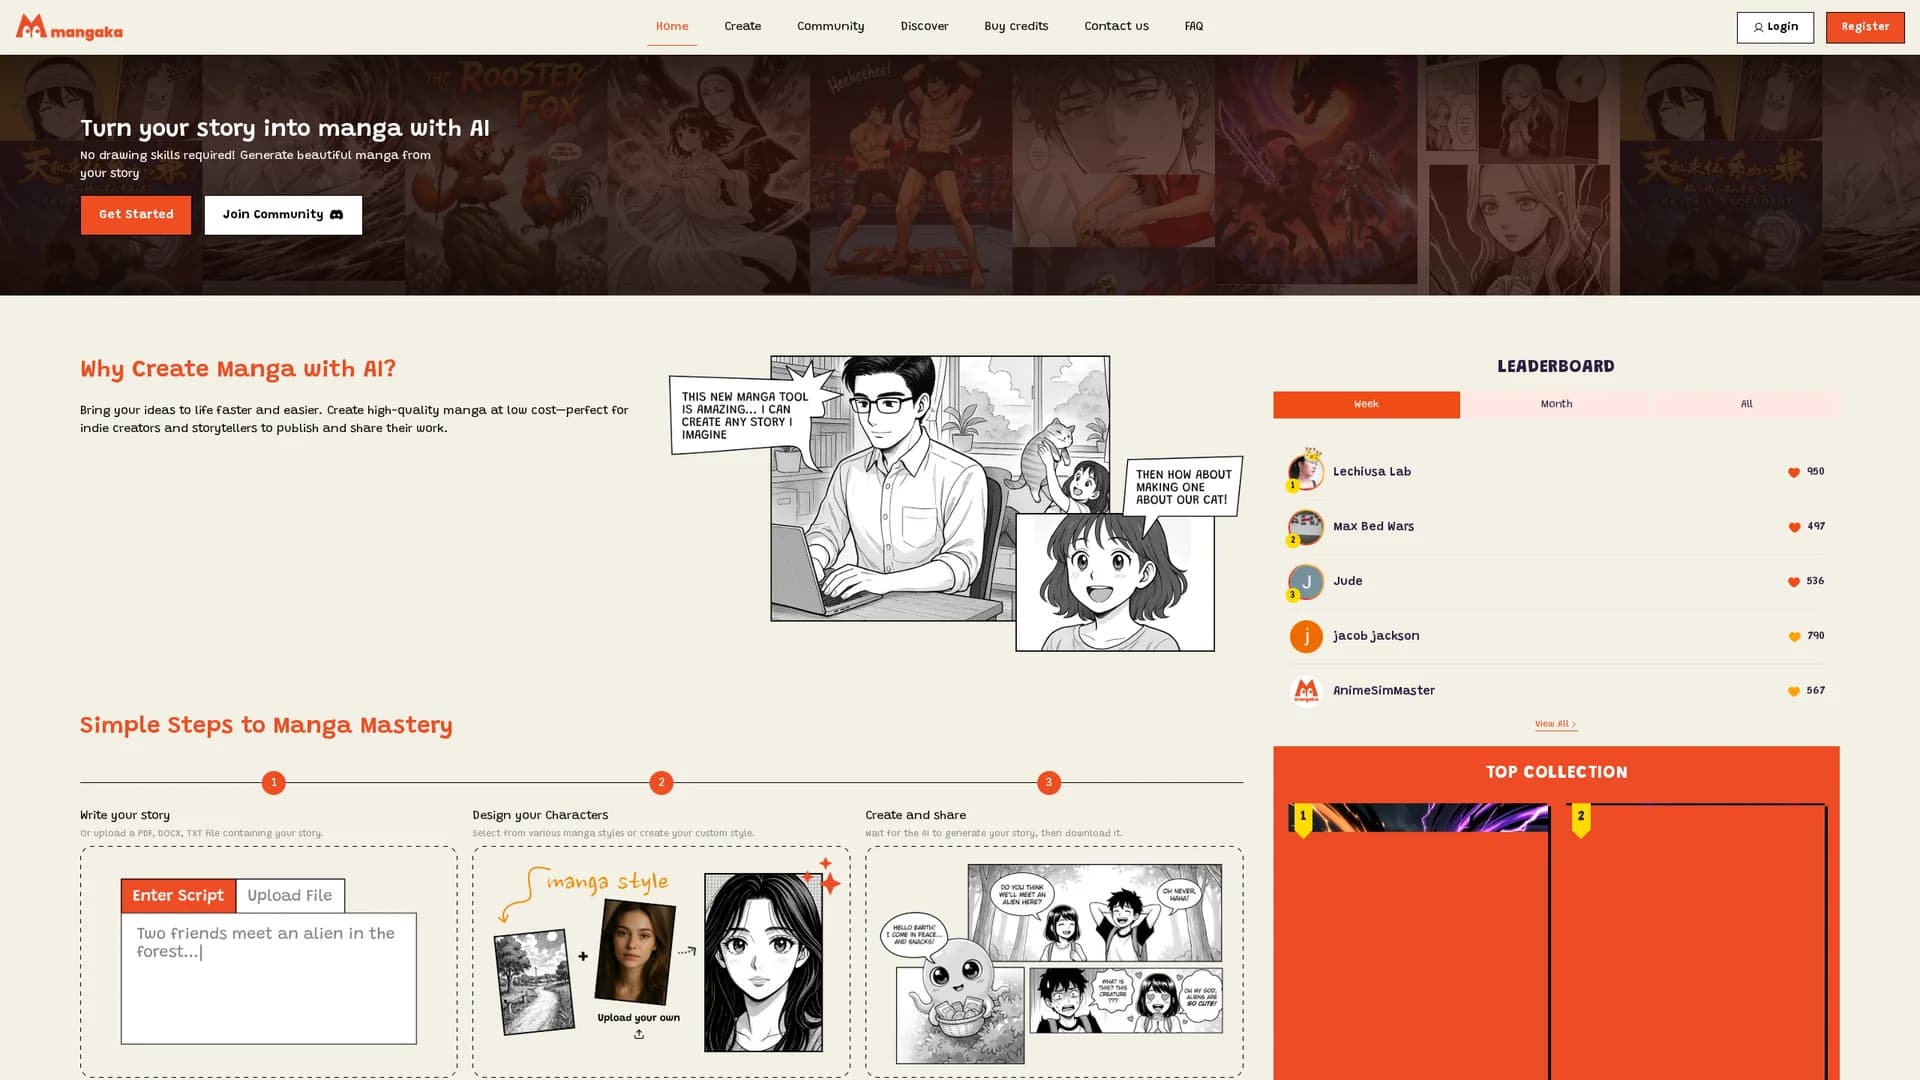Click the name jacob jackson
This screenshot has height=1080, width=1920.
tap(1376, 636)
